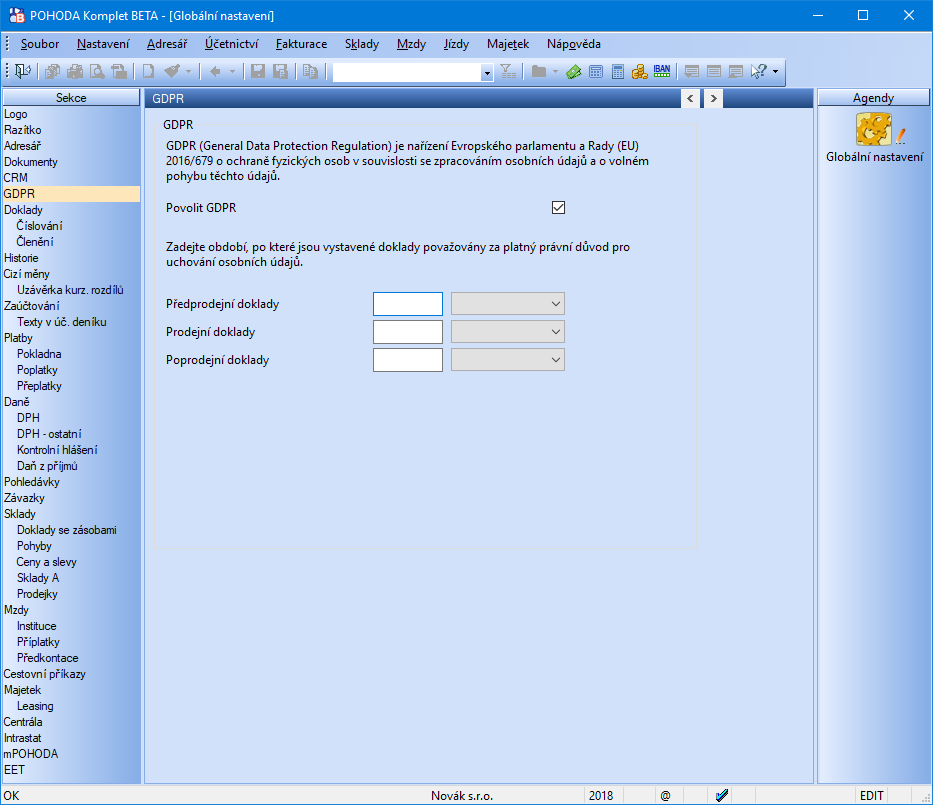Uncheck the Povolit GDPR checkbox
The image size is (933, 805).
(x=558, y=208)
